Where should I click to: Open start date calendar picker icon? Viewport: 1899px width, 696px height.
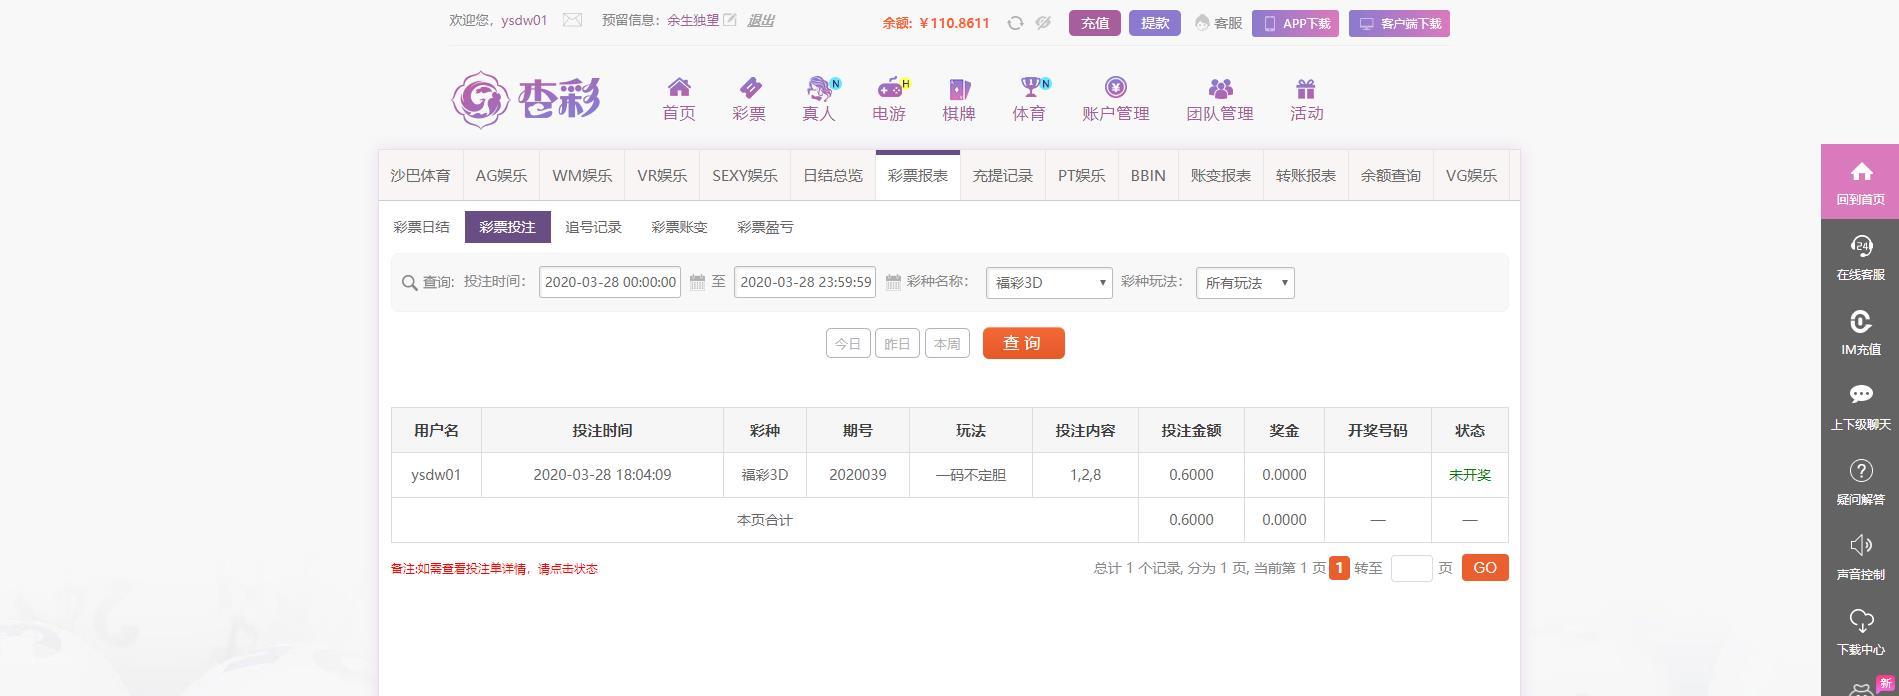[697, 283]
